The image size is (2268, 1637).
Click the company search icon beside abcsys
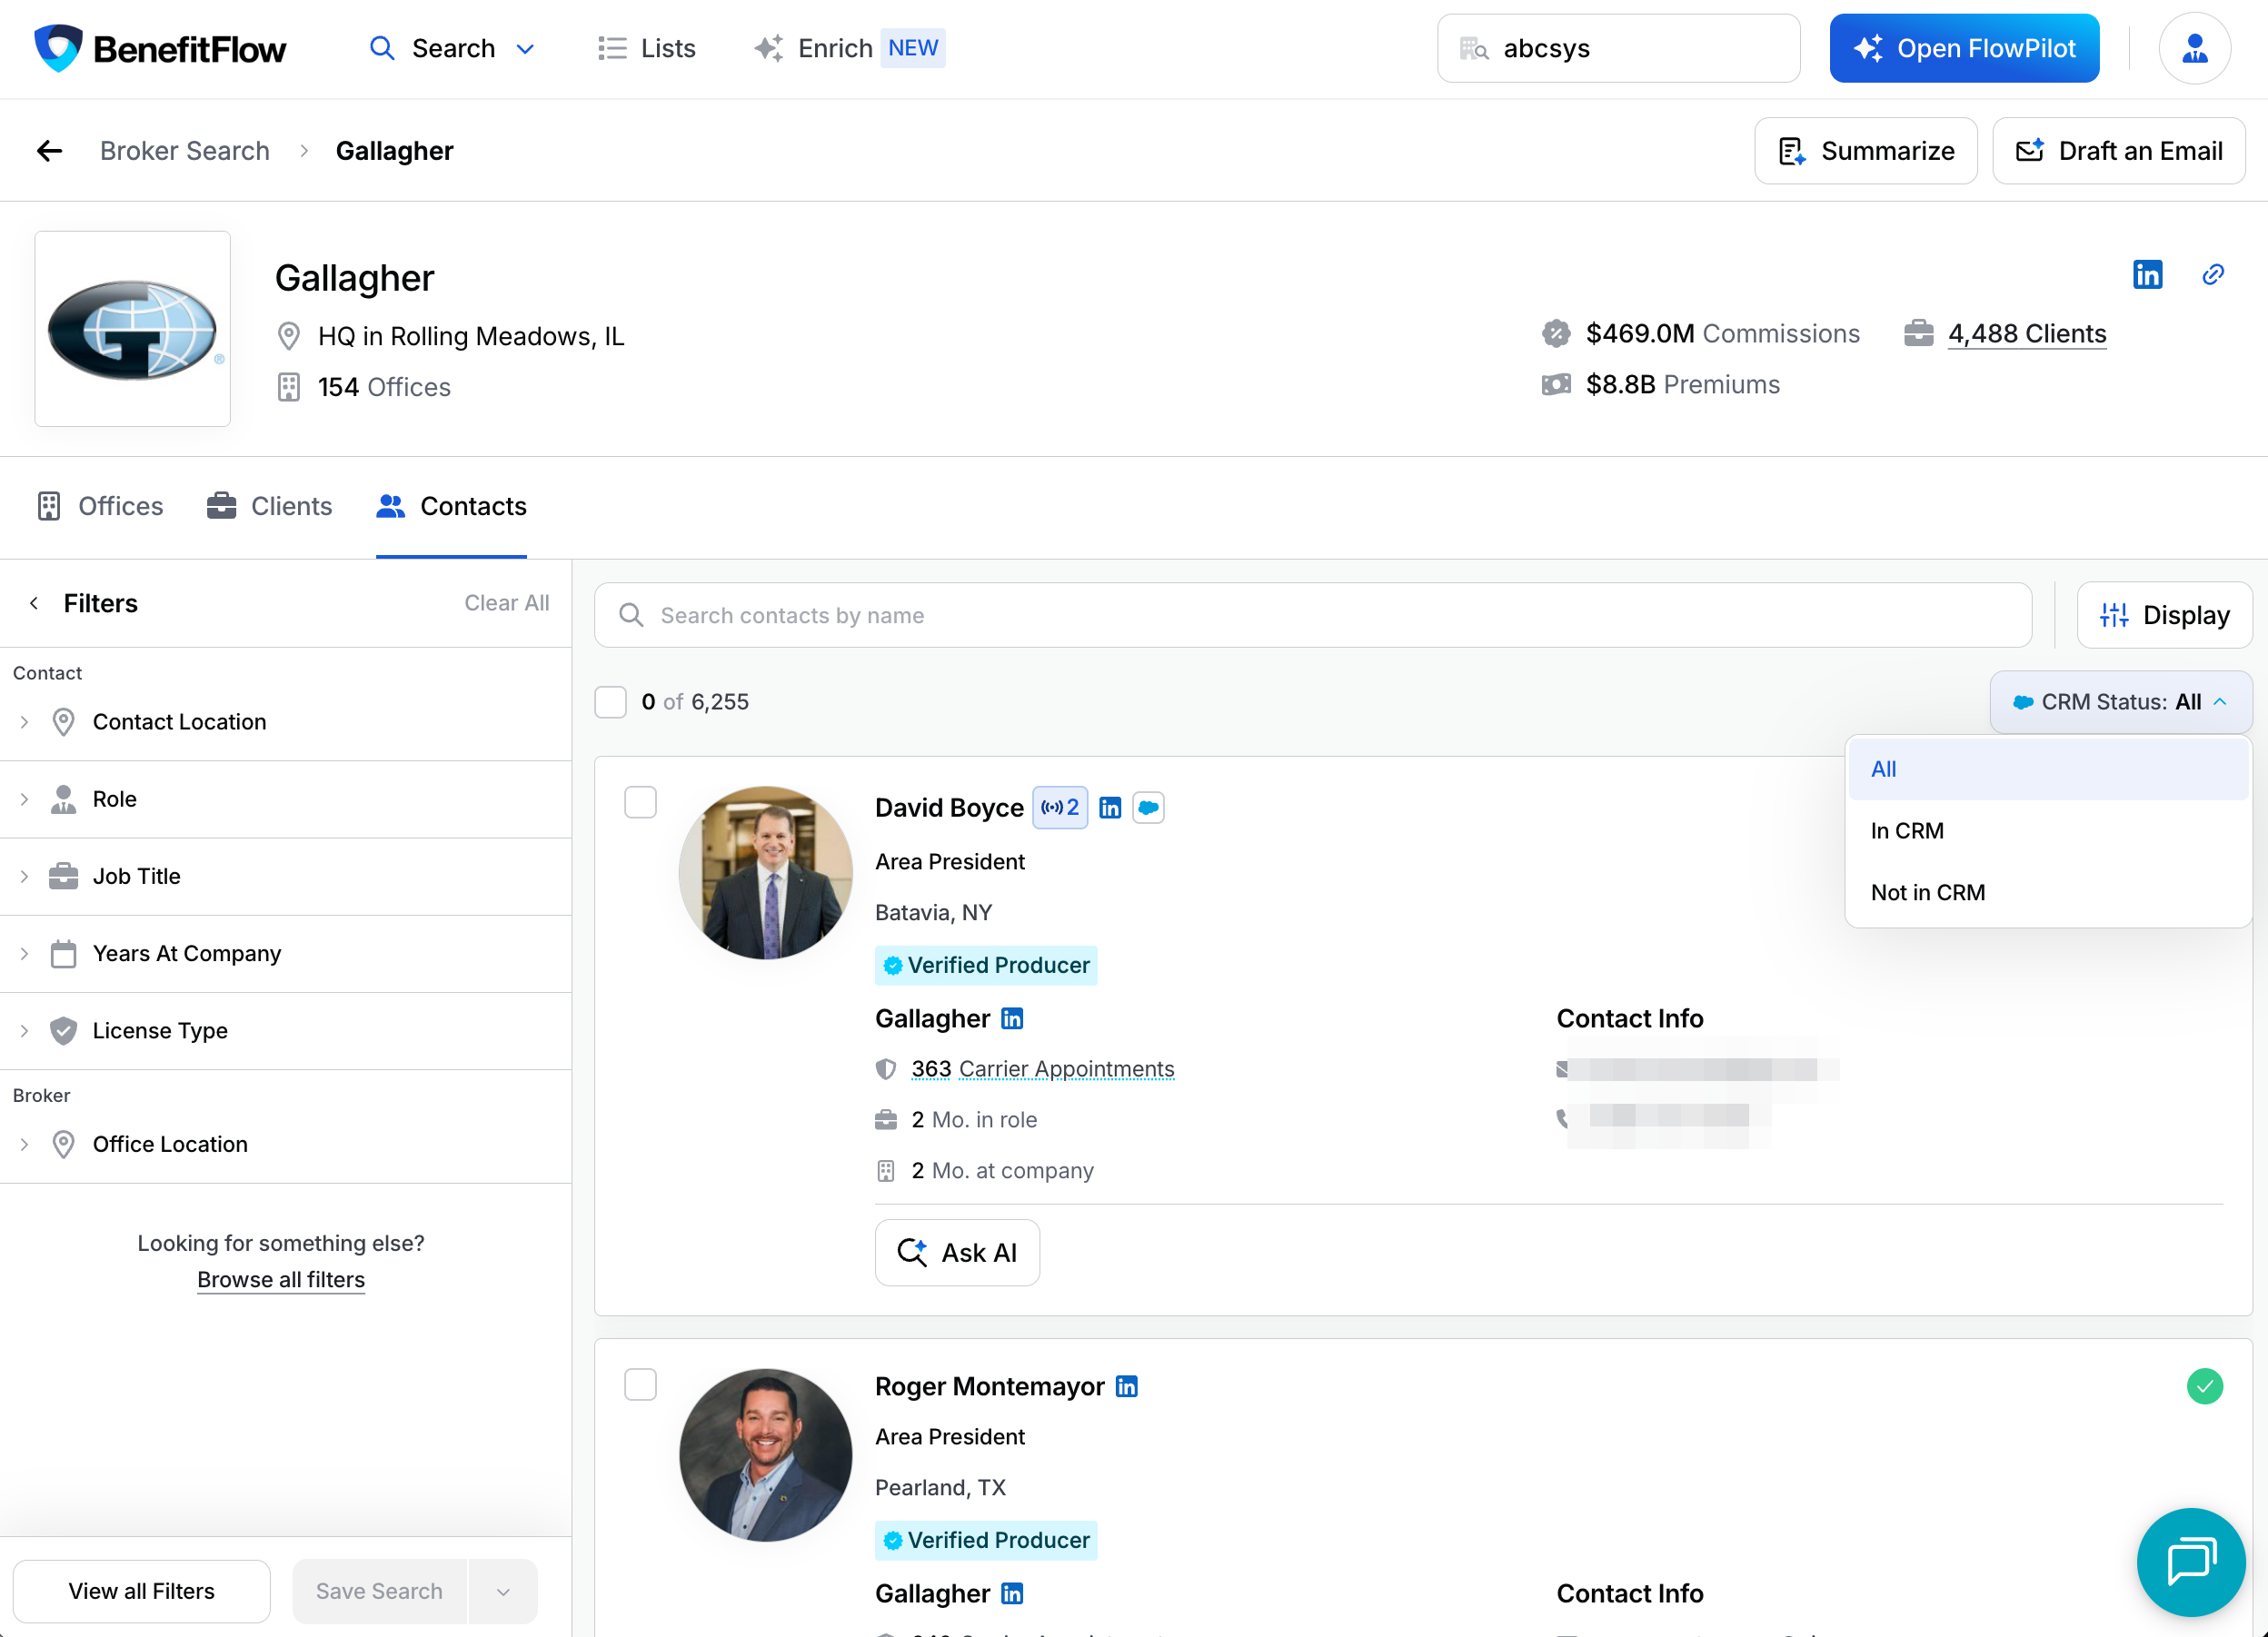click(1474, 48)
